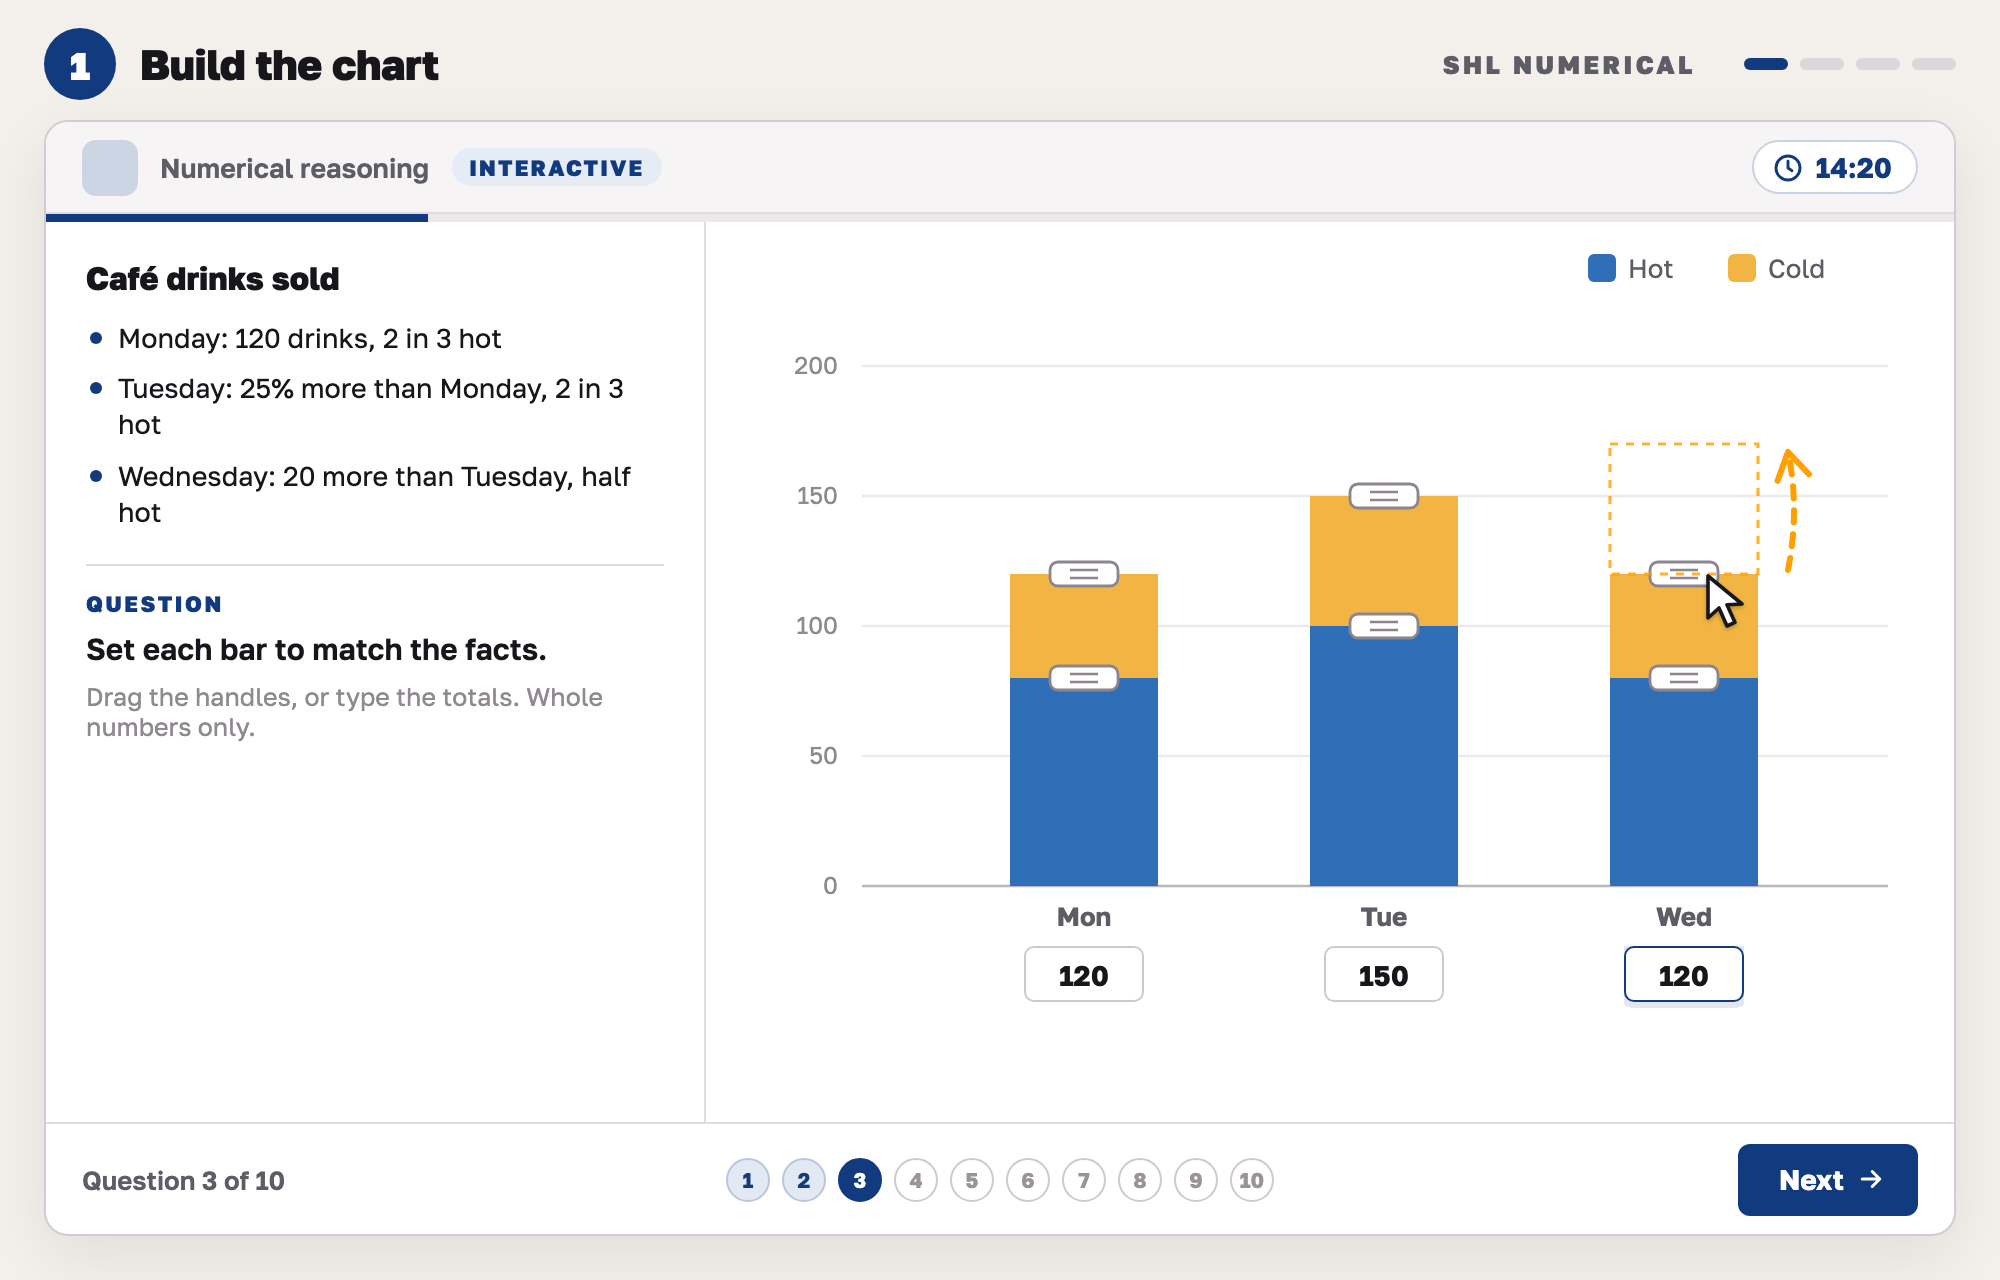Jump to question 4 in pagination

[916, 1180]
